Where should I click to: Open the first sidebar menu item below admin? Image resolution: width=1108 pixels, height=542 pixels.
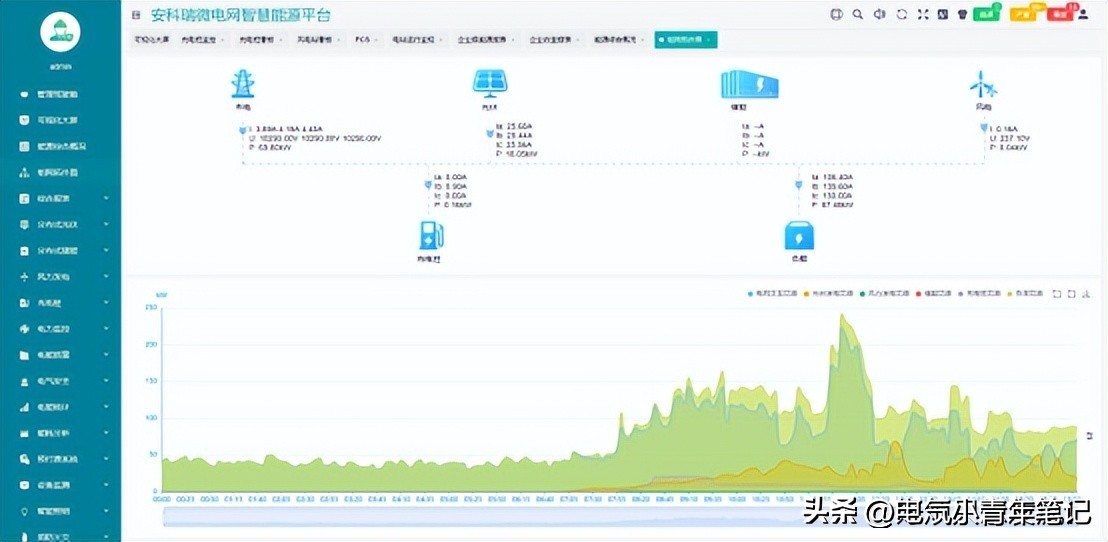60,93
